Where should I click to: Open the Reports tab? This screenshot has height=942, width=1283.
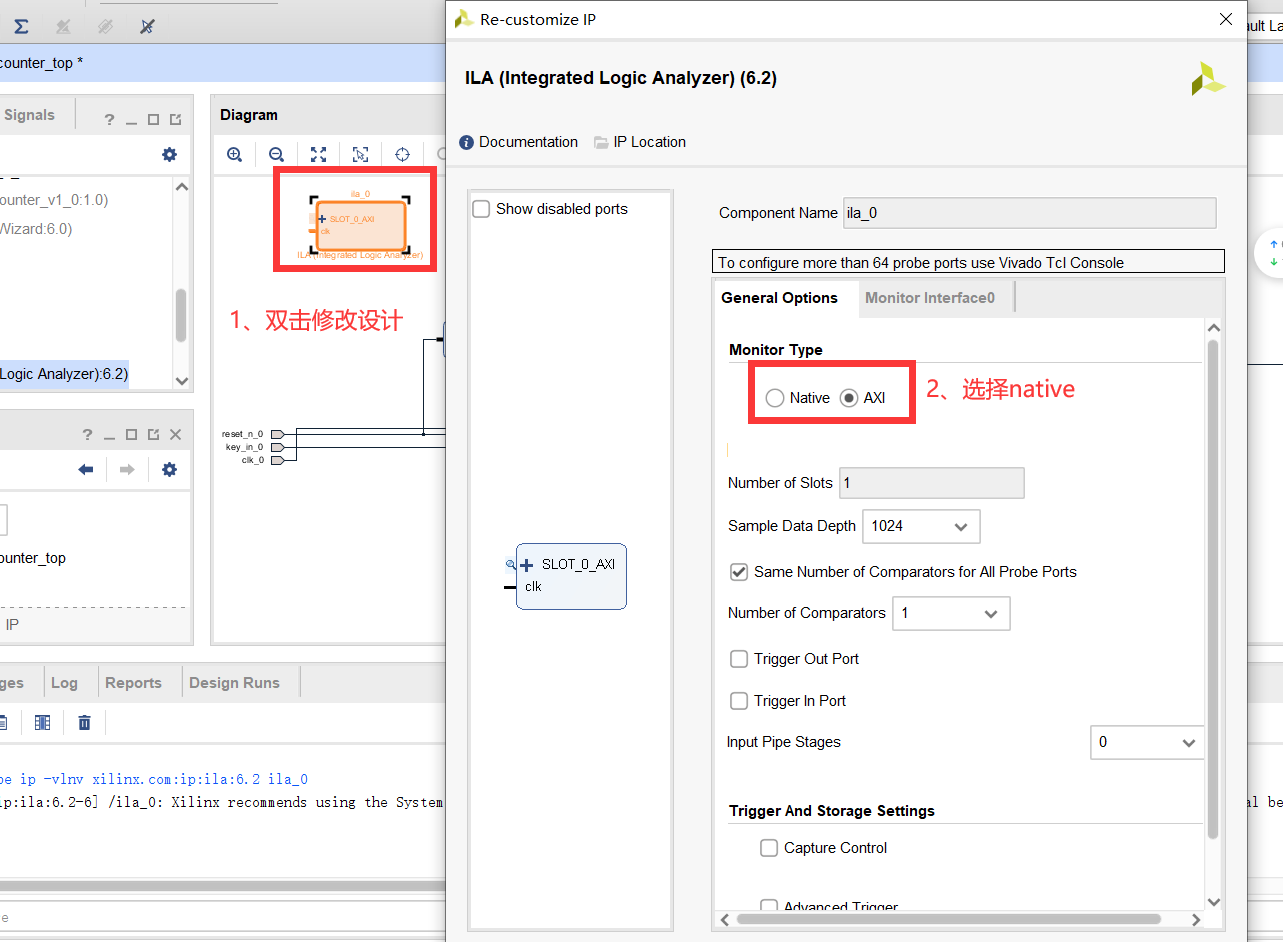coord(133,683)
